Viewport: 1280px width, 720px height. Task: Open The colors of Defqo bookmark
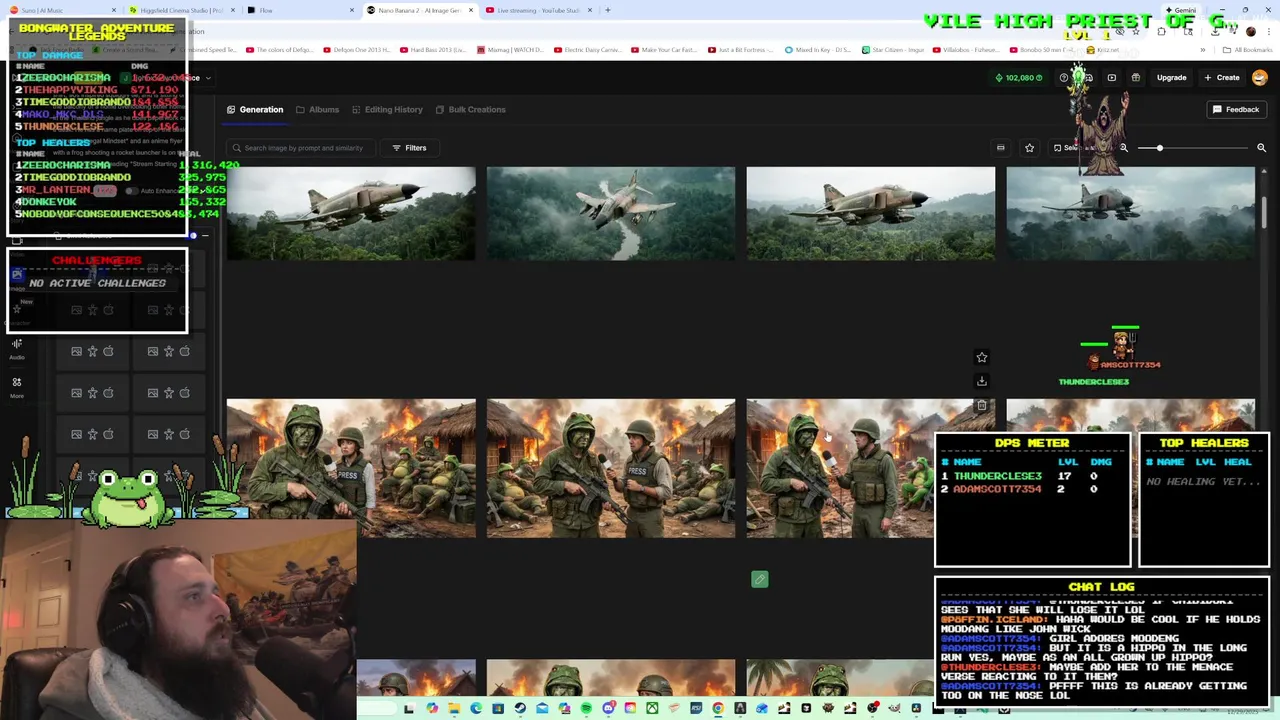tap(279, 49)
